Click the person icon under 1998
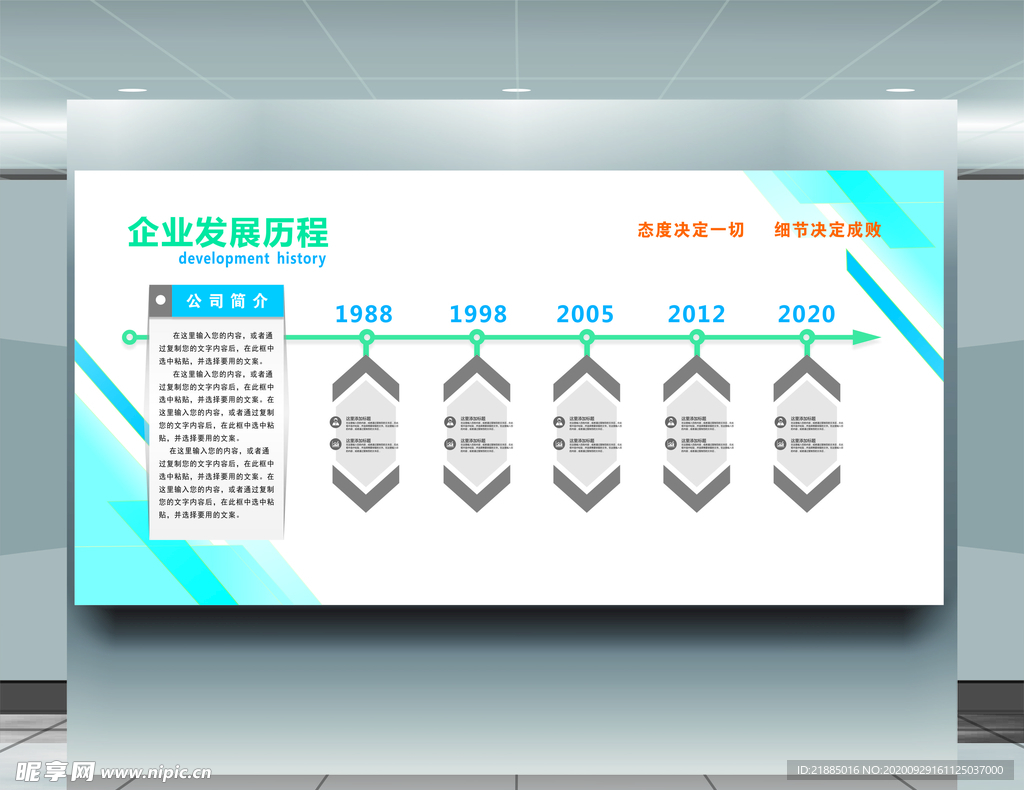The width and height of the screenshot is (1024, 790). (x=450, y=422)
